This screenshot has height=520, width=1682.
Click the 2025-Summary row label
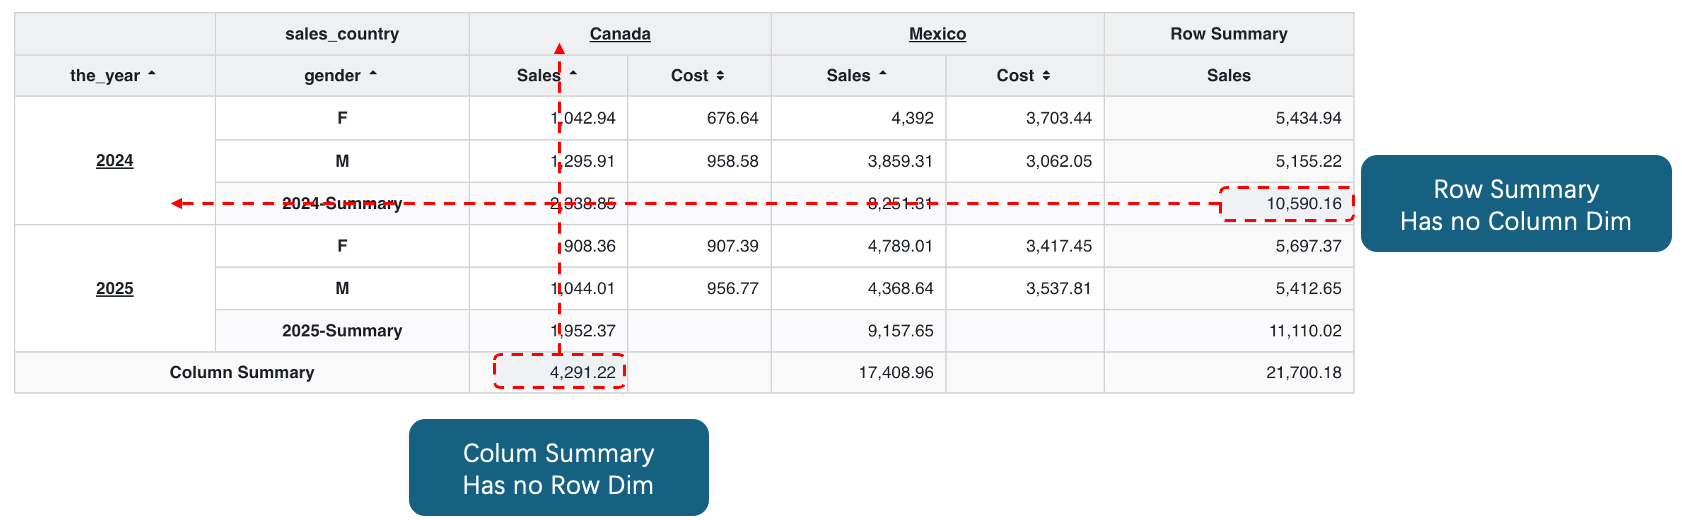(342, 331)
